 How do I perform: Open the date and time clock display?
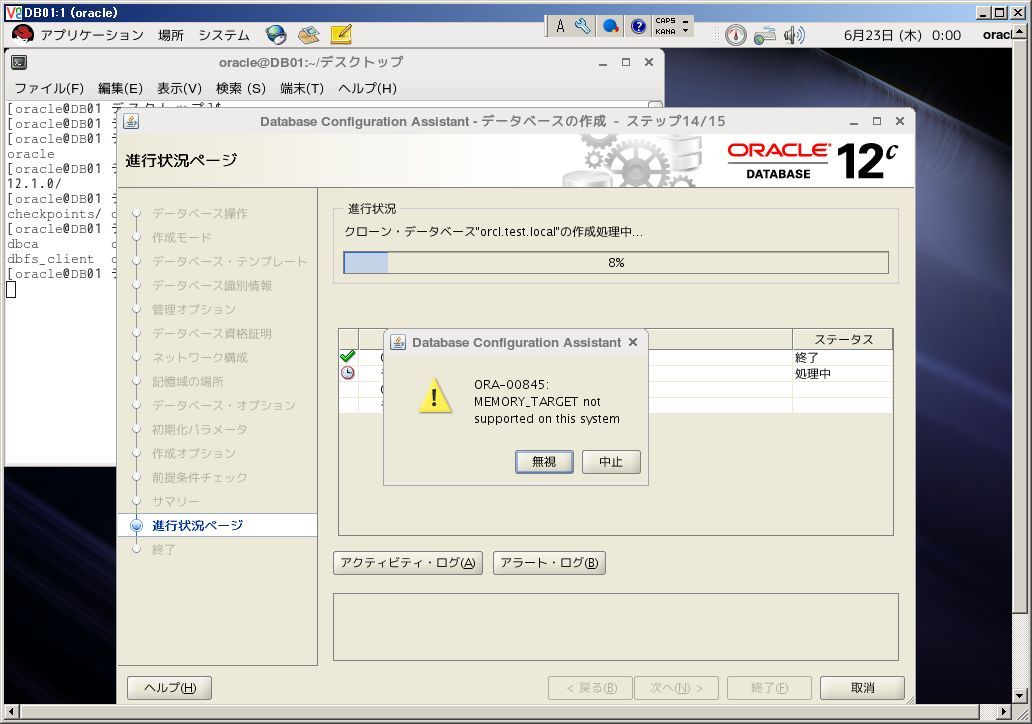902,36
